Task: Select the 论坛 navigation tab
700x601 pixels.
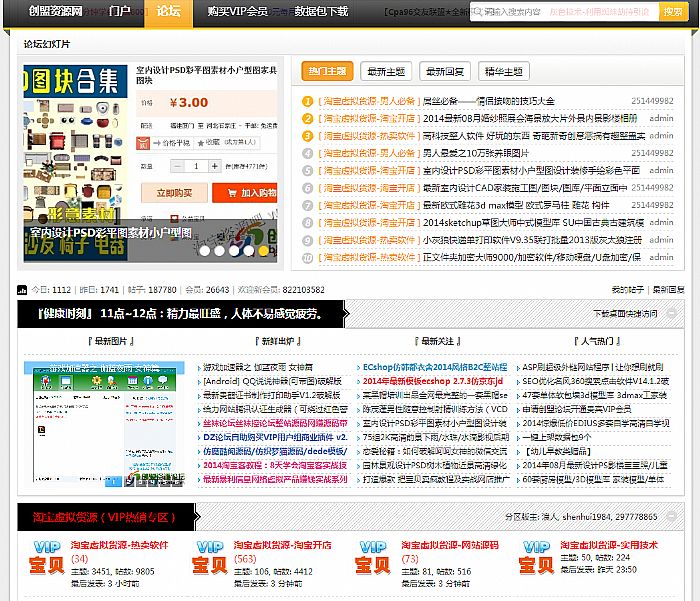Action: coord(168,11)
